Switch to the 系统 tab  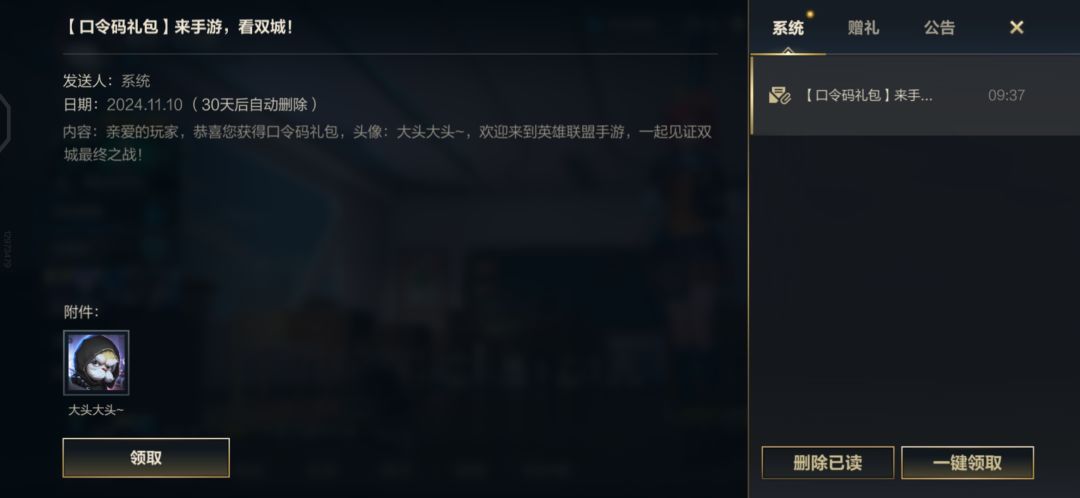pos(788,28)
